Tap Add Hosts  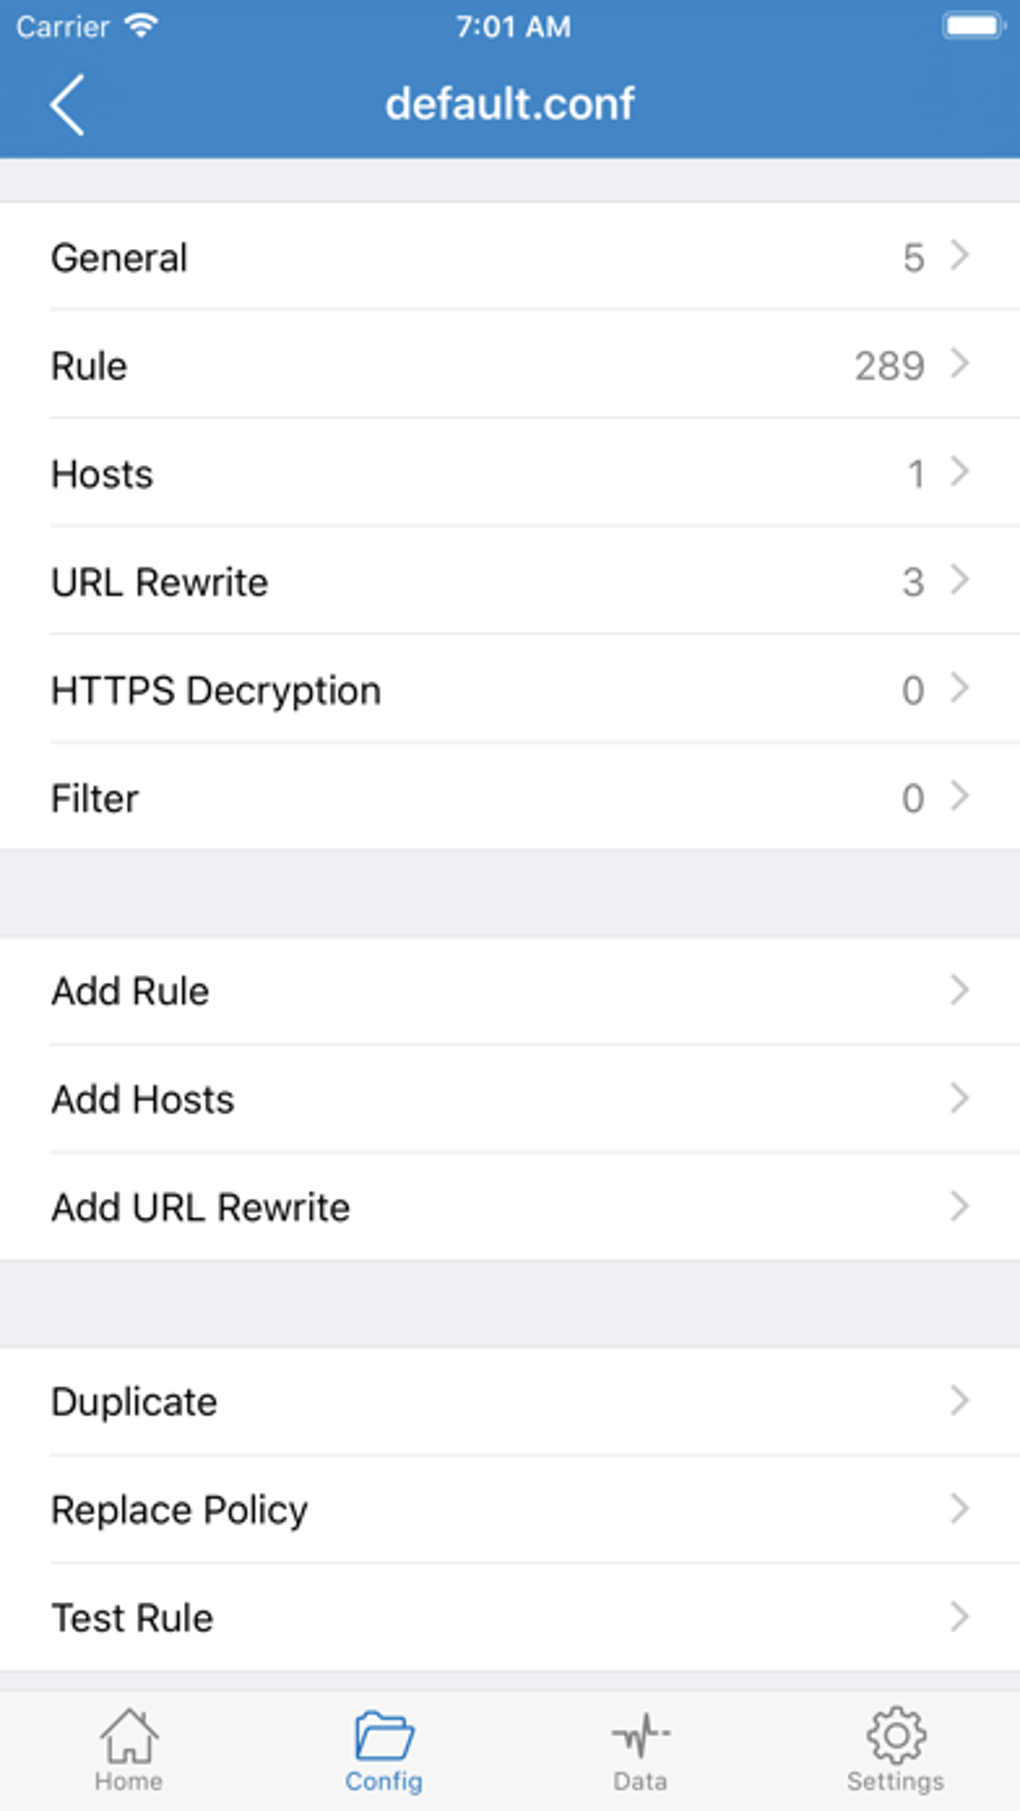click(x=510, y=1099)
